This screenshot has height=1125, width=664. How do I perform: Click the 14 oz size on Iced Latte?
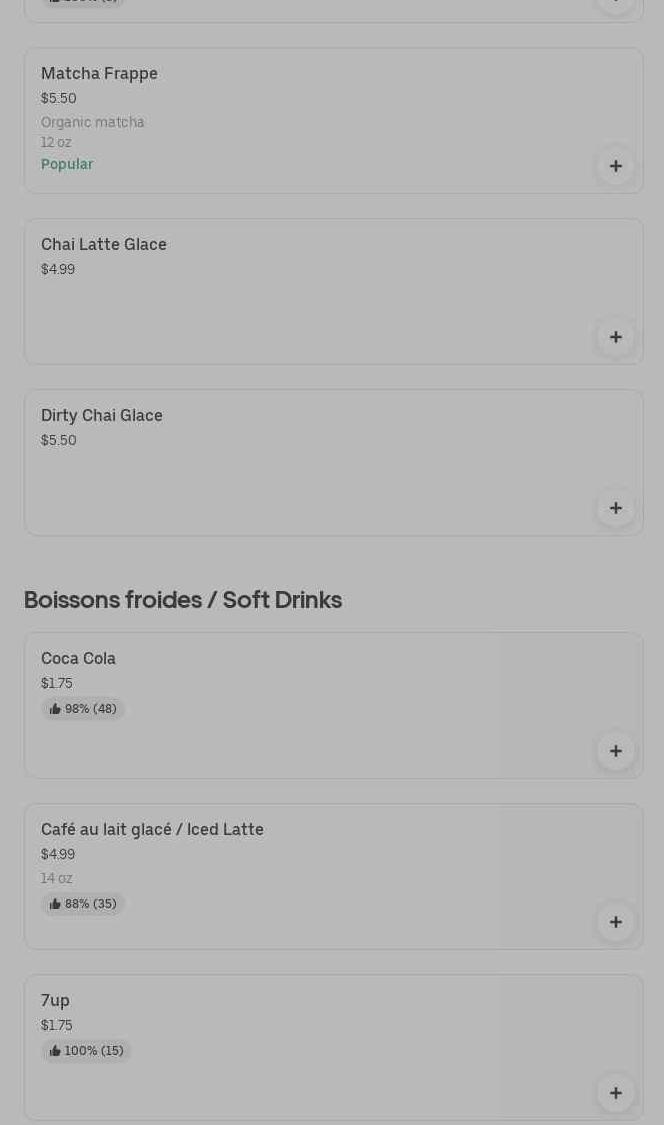(x=57, y=878)
